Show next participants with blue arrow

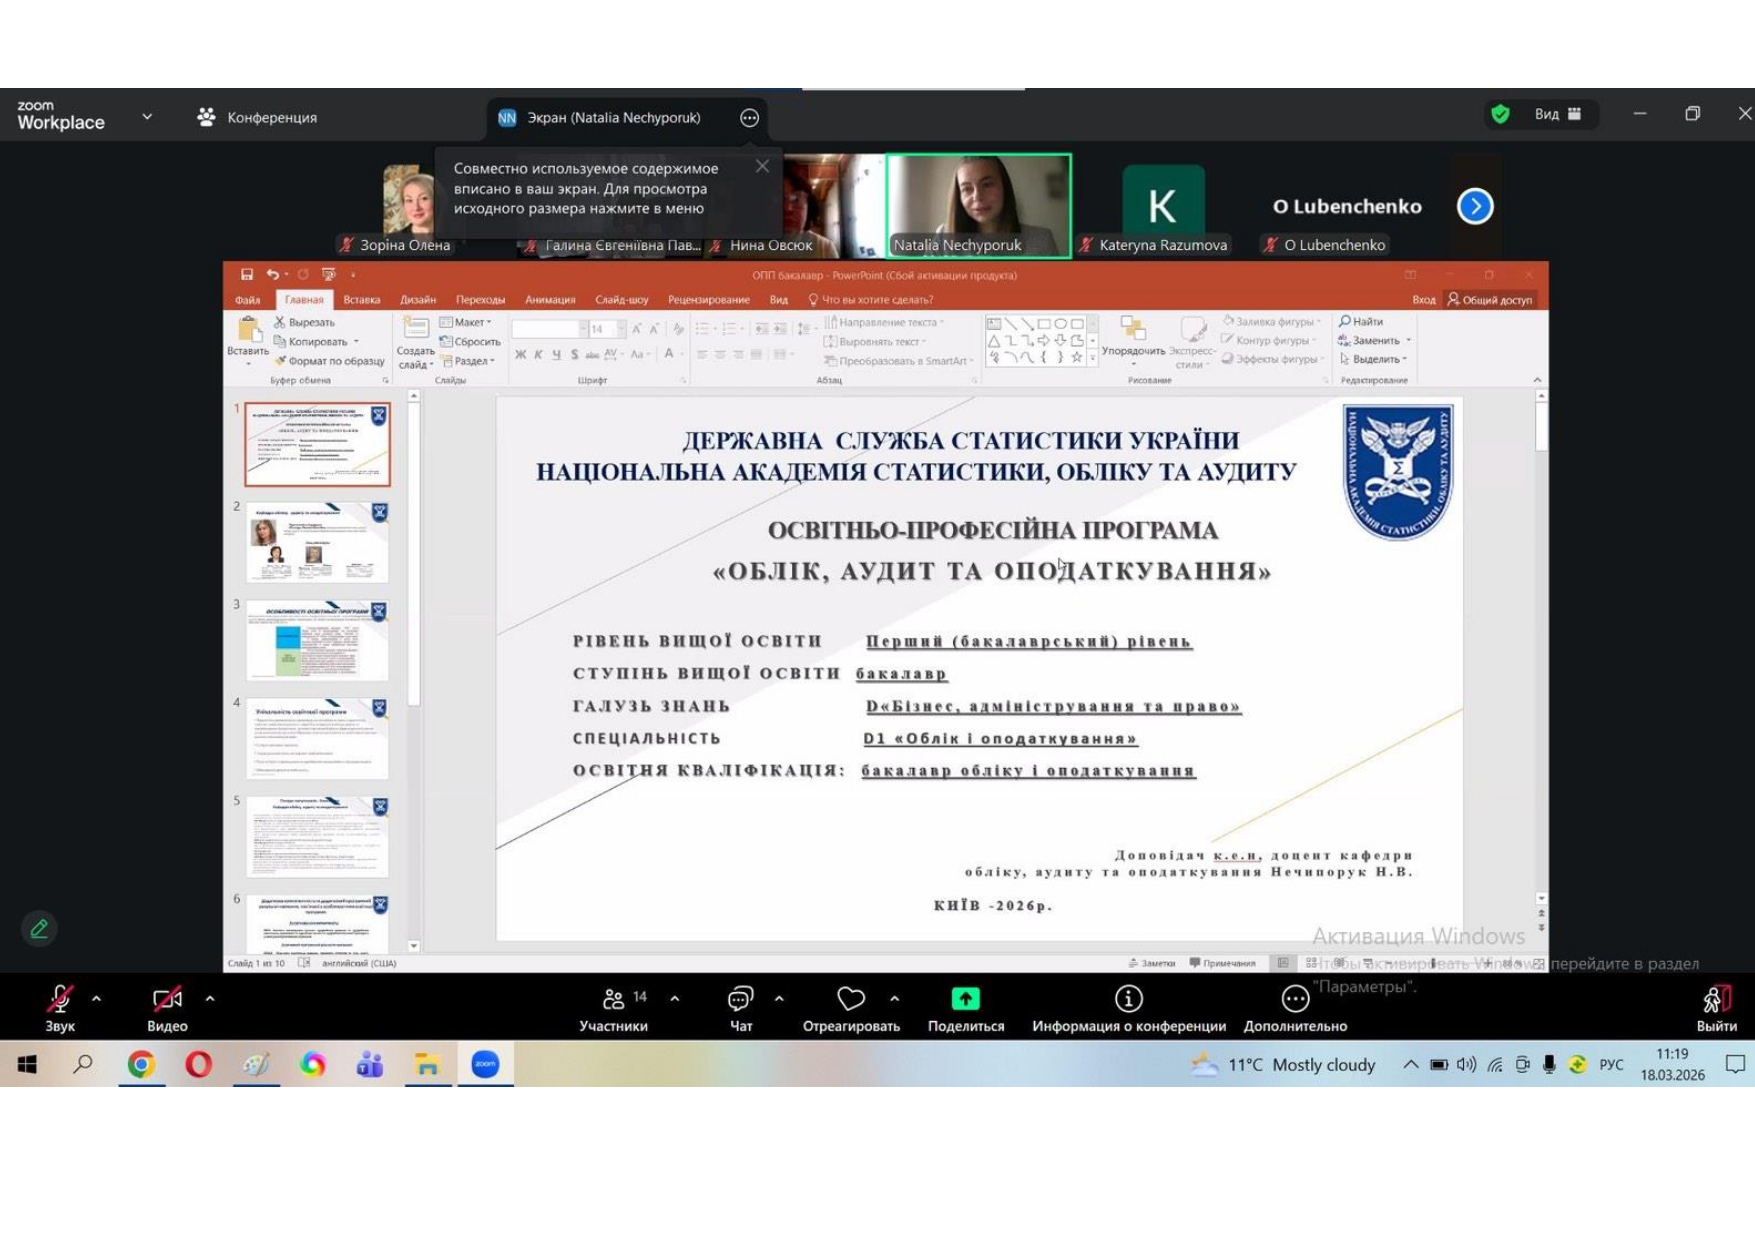1475,206
